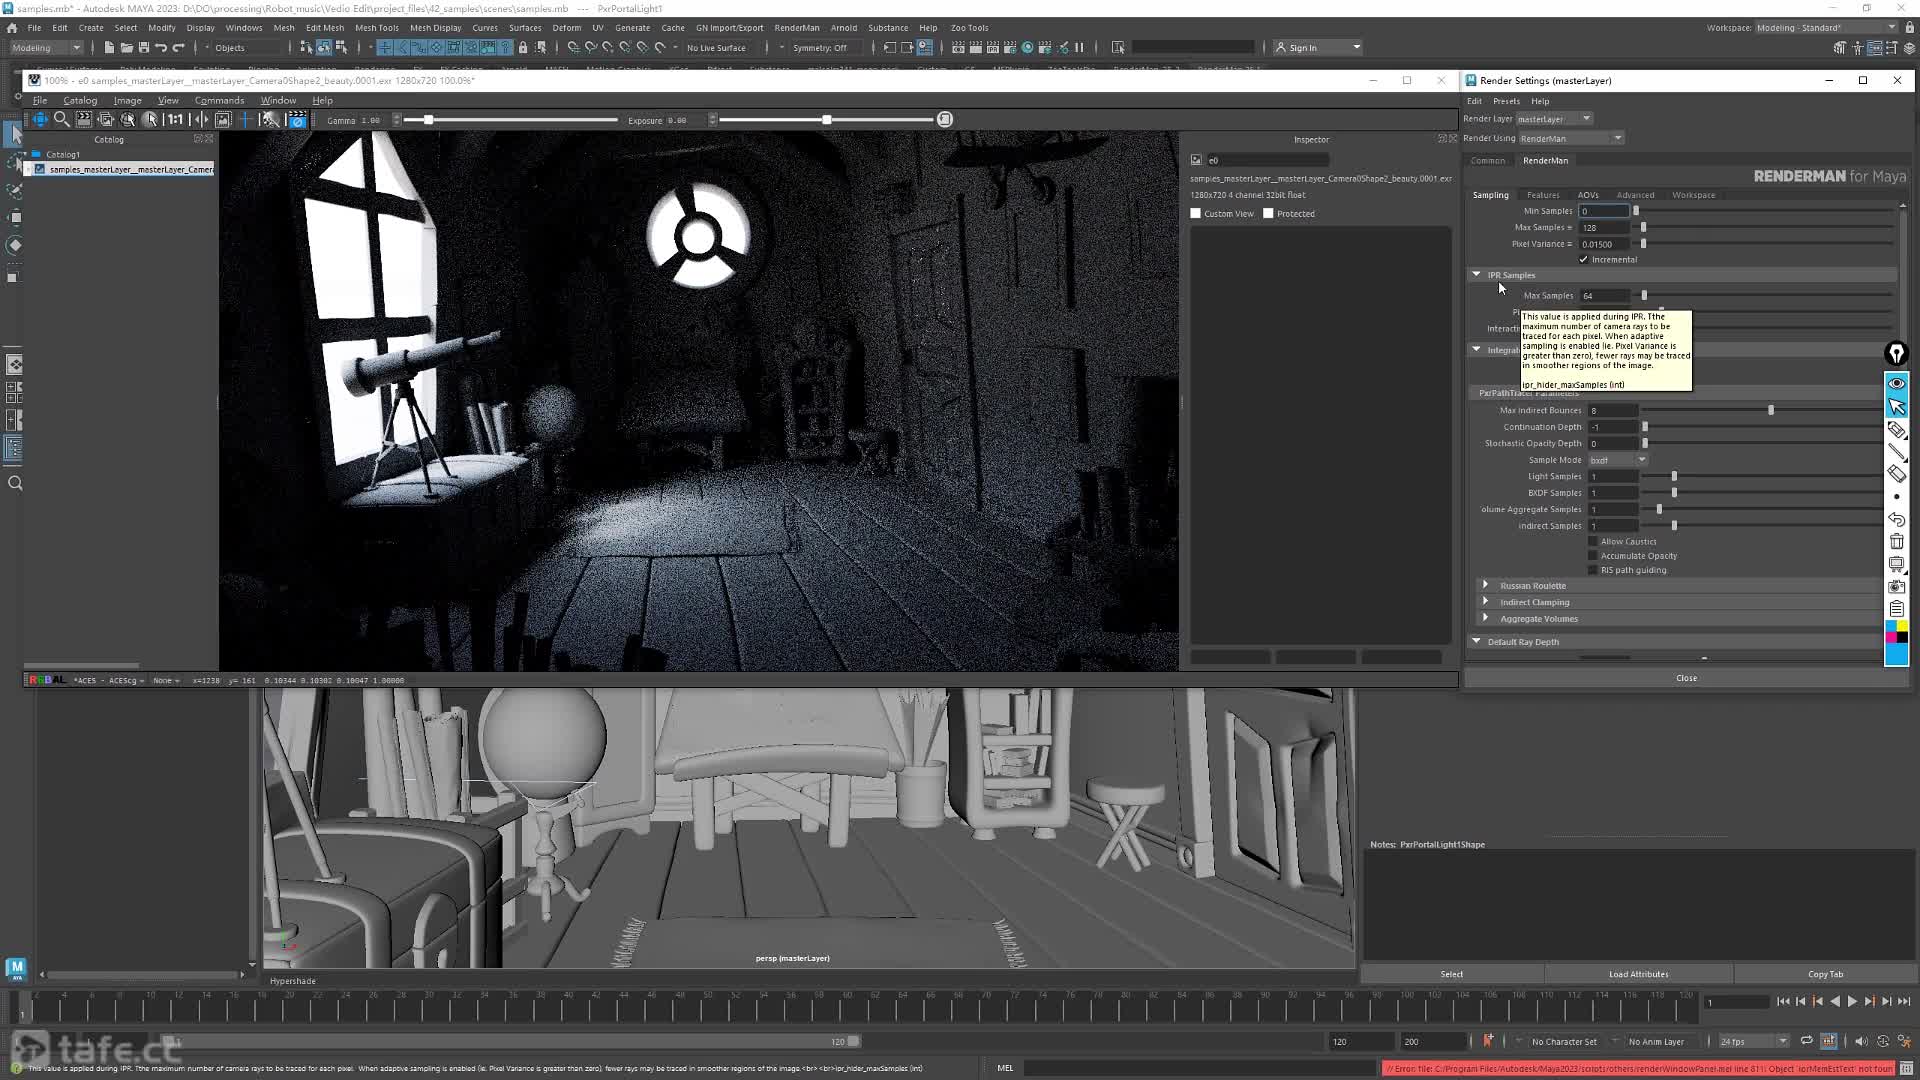Click the Max Indirect Bounces slider handle

[x=1771, y=410]
